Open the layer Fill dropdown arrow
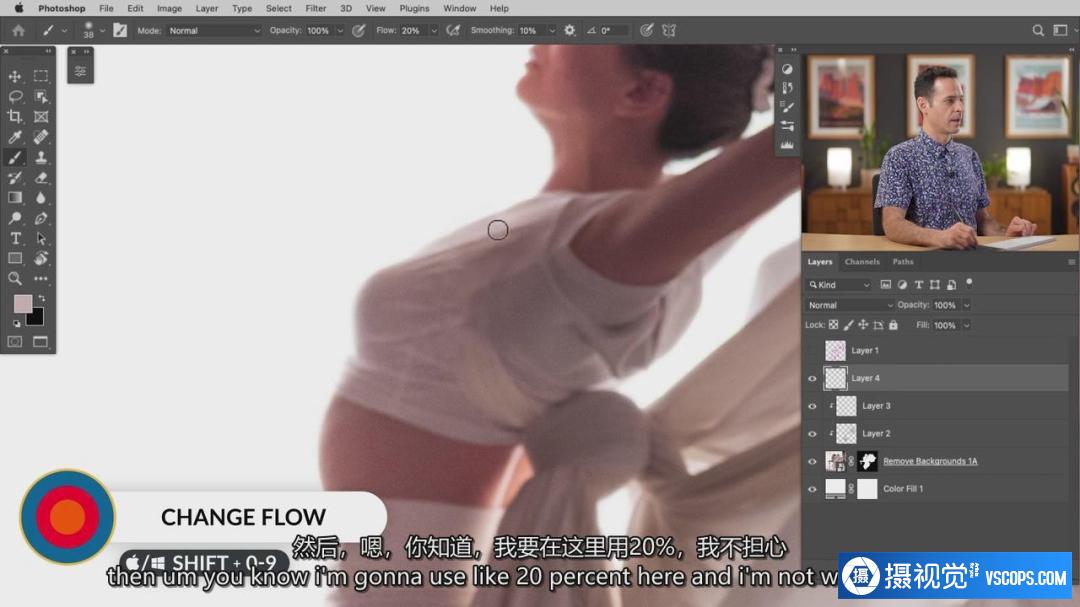Viewport: 1080px width, 607px height. pos(966,325)
